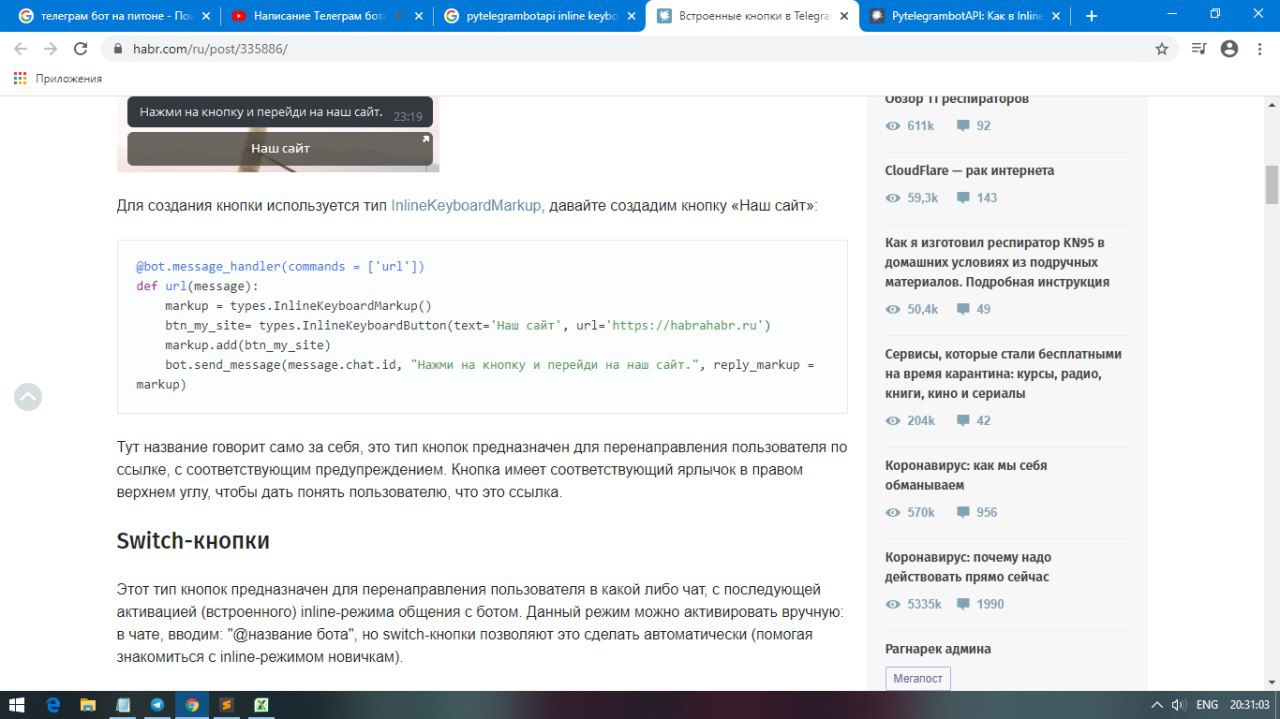Click comments icon with 143 count
This screenshot has height=719, width=1280.
[x=963, y=198]
